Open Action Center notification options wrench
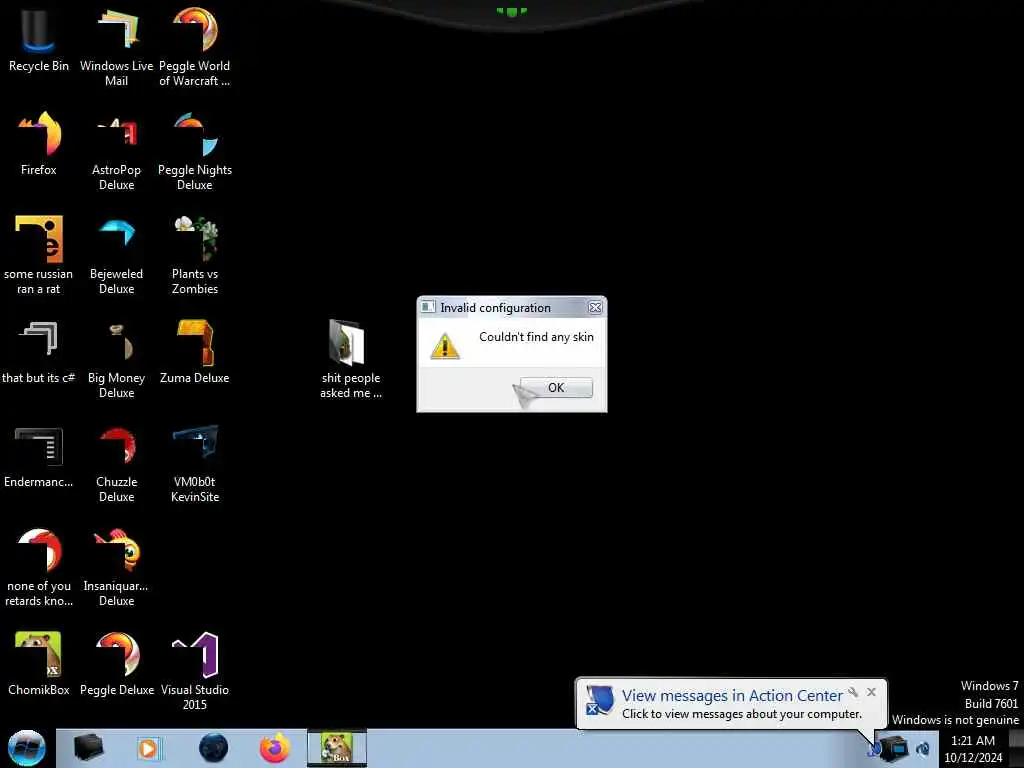Viewport: 1024px width, 768px height. [853, 692]
